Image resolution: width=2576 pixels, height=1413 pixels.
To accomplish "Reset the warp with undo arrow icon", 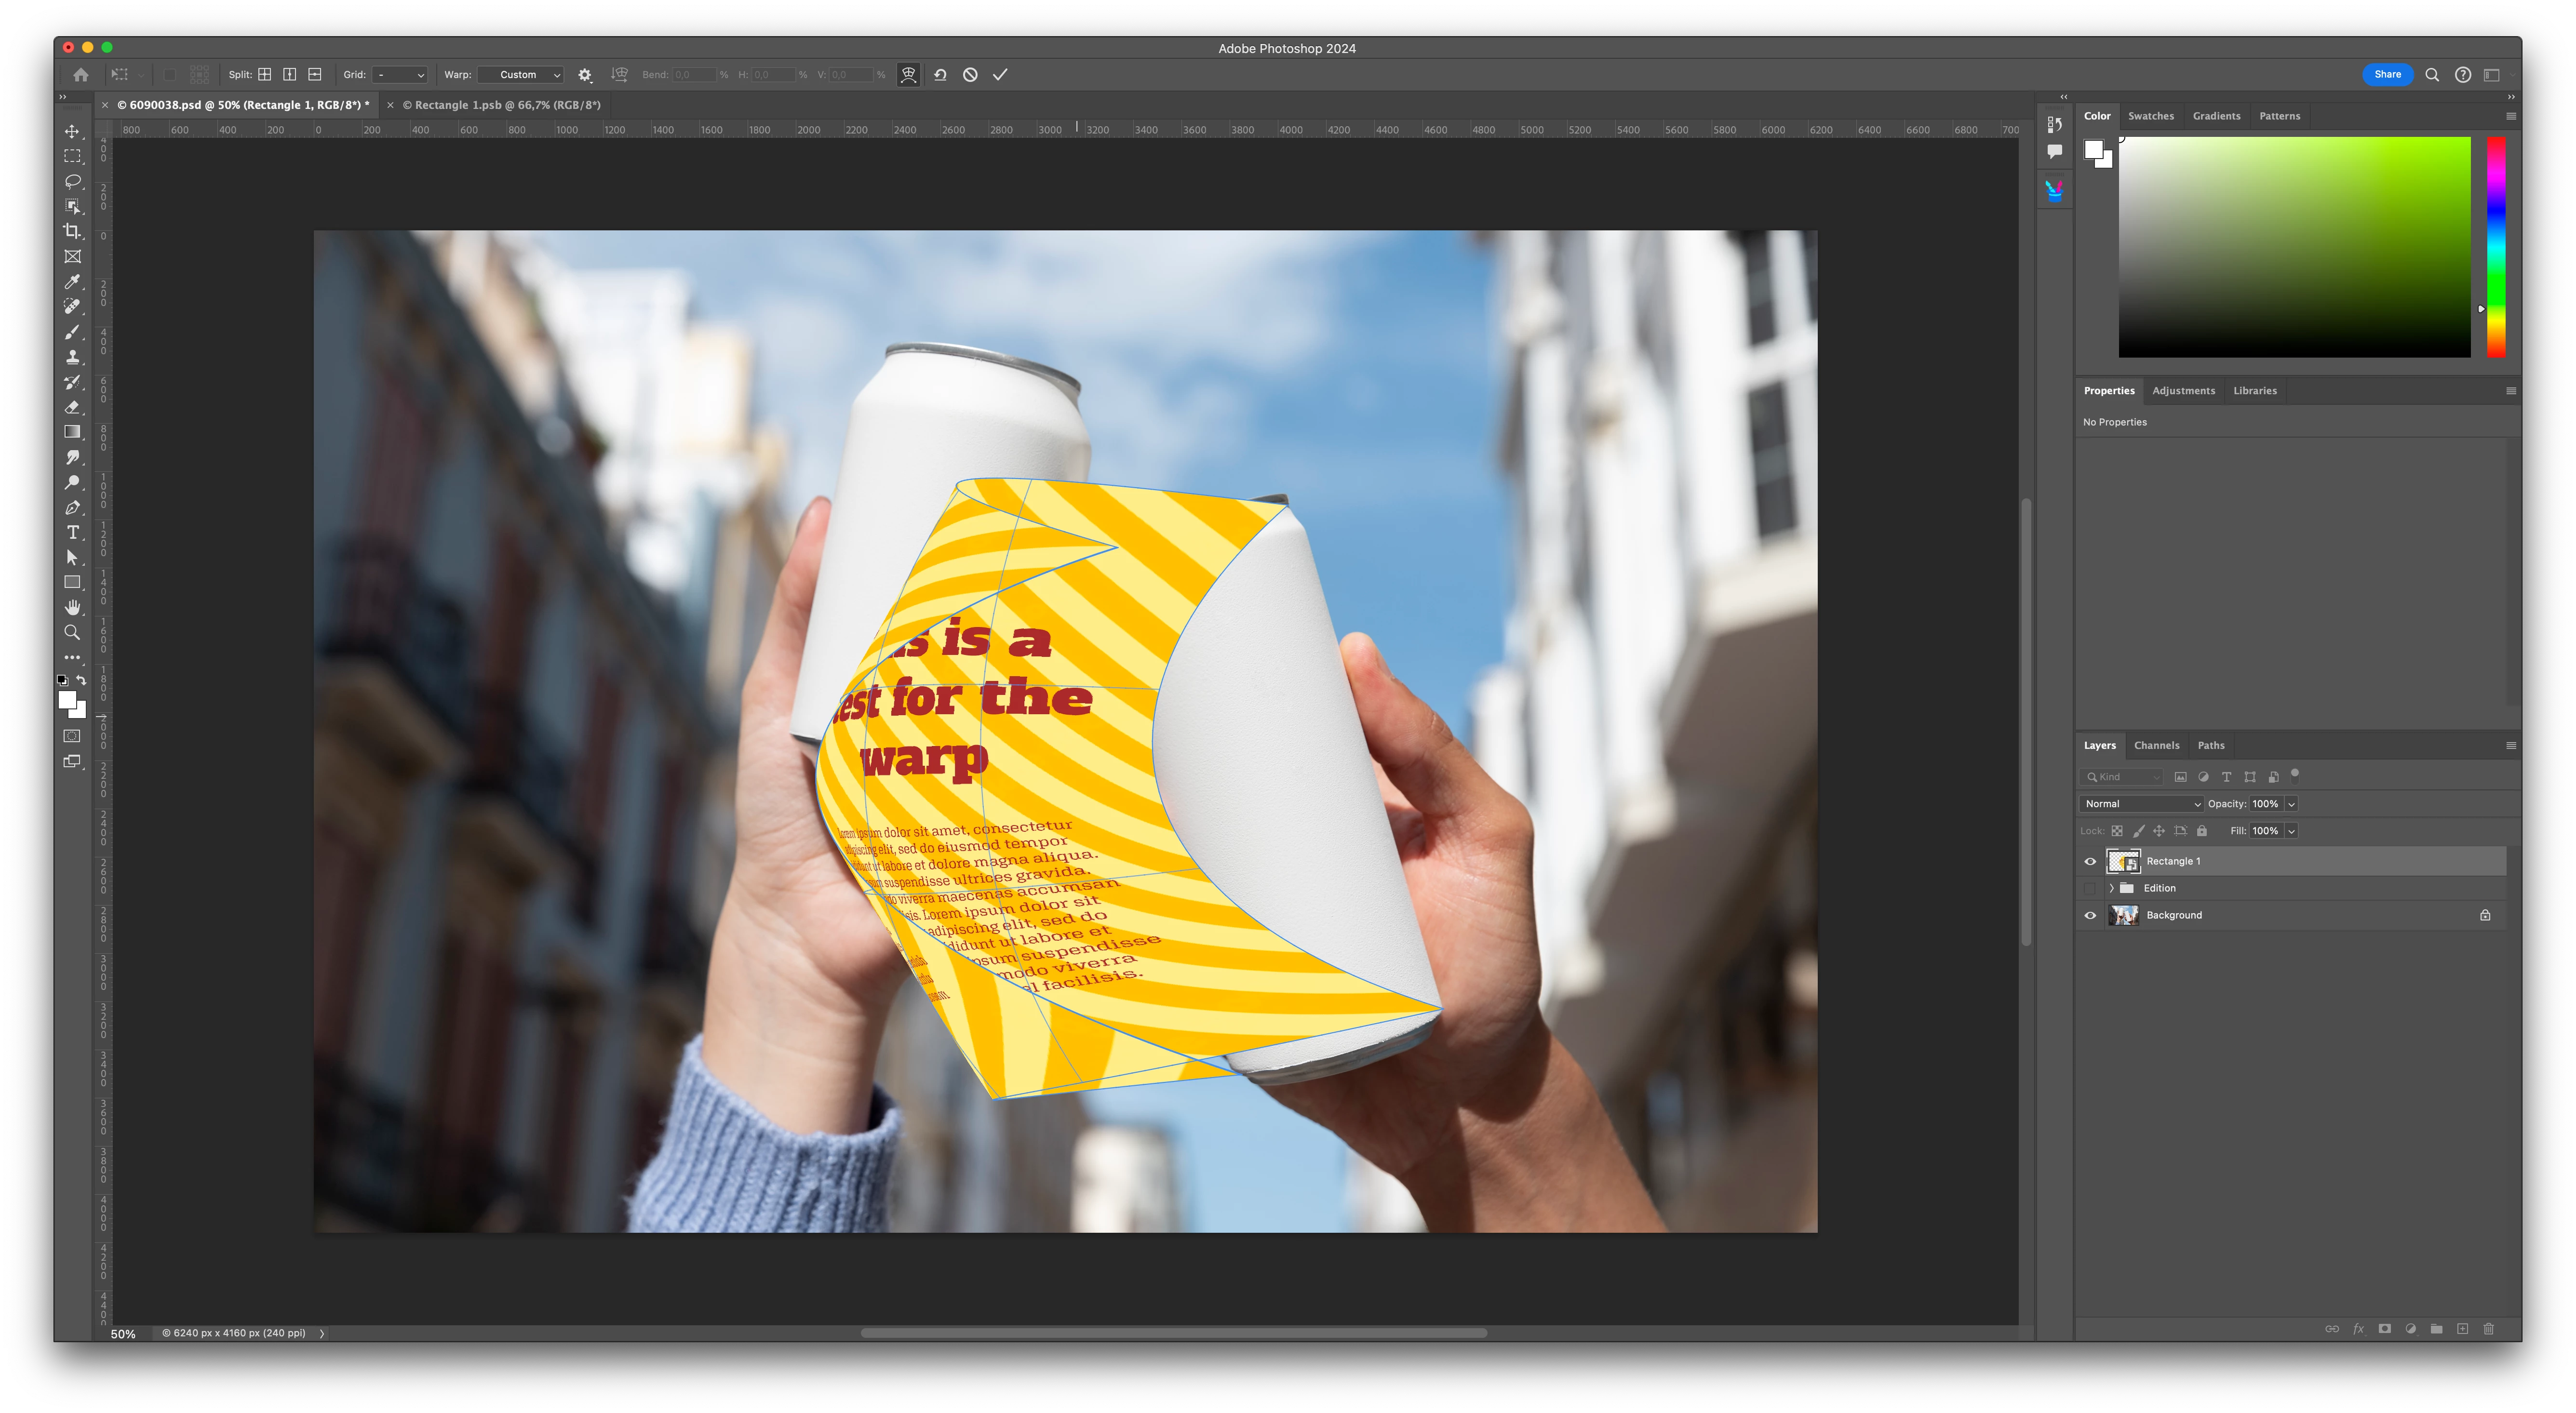I will [940, 75].
